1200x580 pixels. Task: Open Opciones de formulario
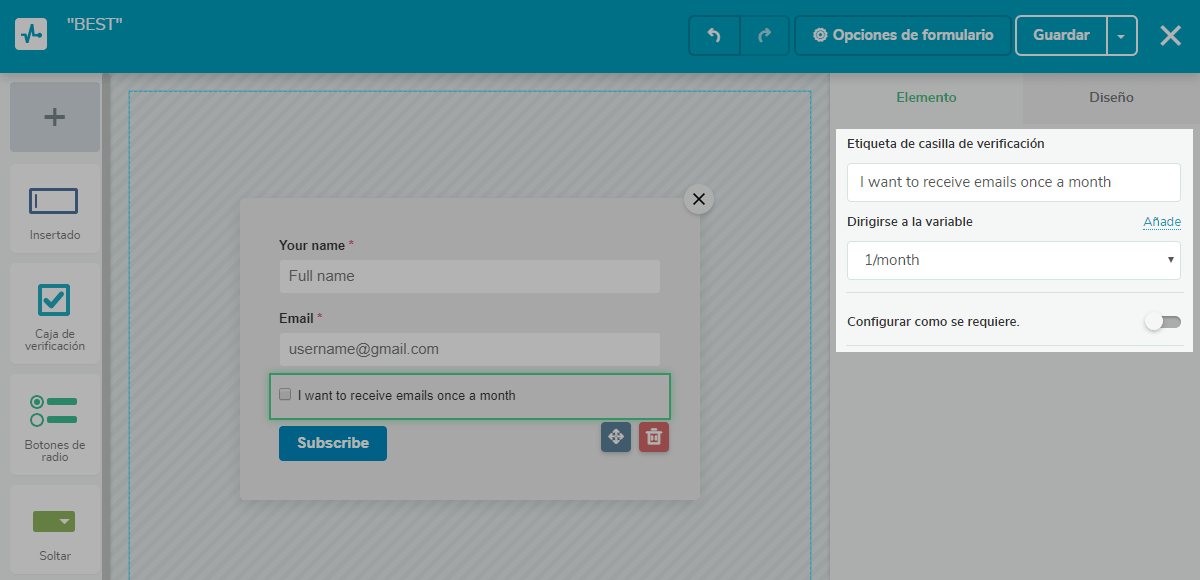903,35
